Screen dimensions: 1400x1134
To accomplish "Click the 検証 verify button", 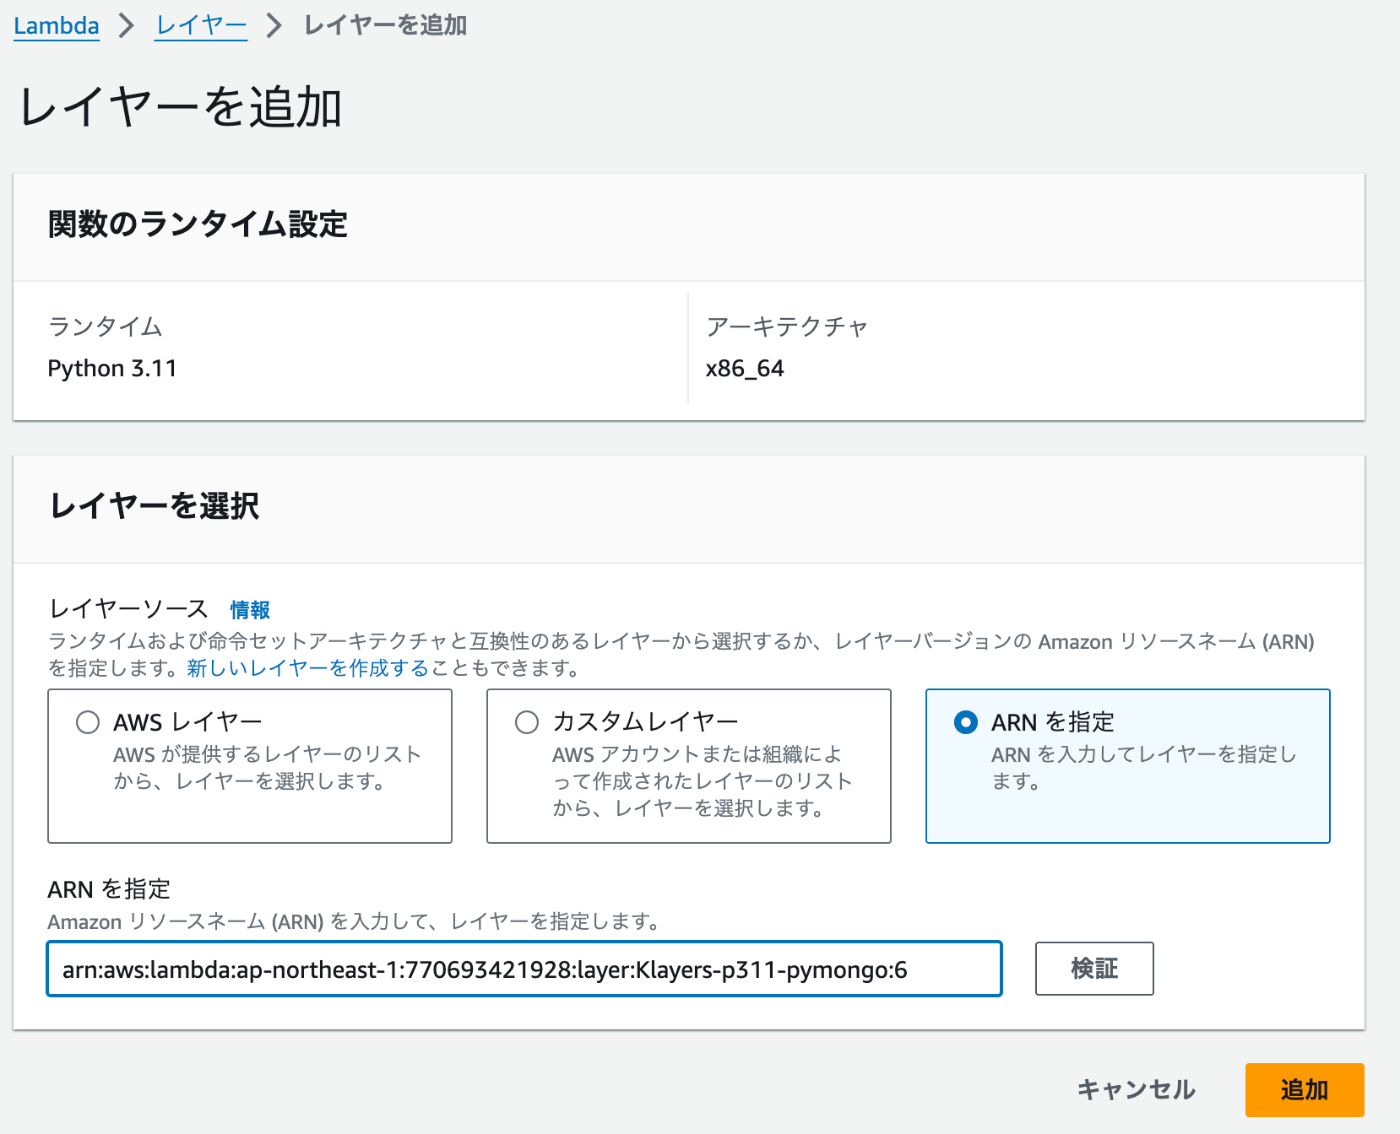I will pyautogui.click(x=1094, y=968).
